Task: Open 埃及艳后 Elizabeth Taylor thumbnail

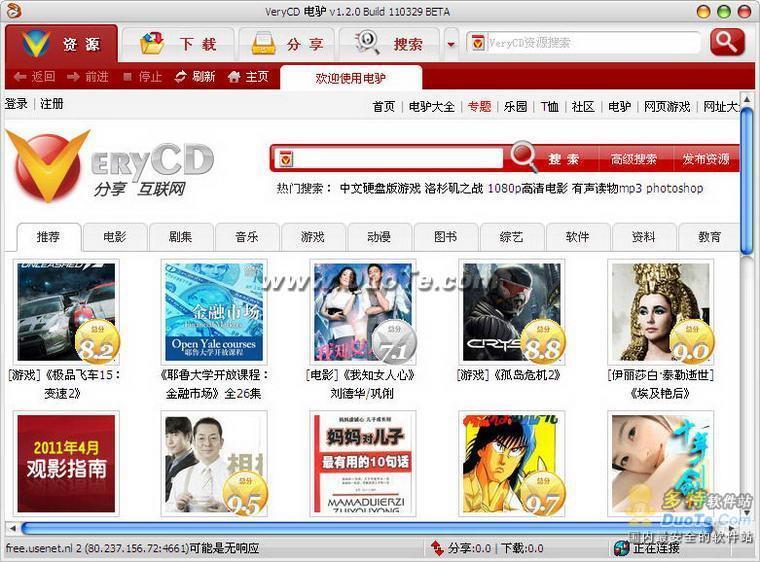Action: pos(660,312)
